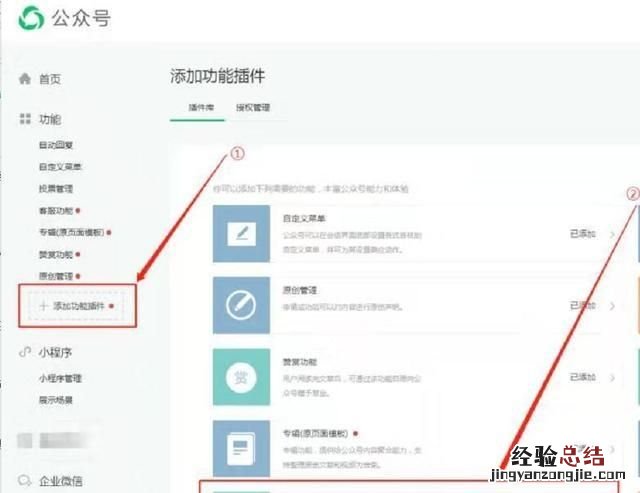Click the 小程序 link icon
The image size is (640, 493).
[25, 352]
